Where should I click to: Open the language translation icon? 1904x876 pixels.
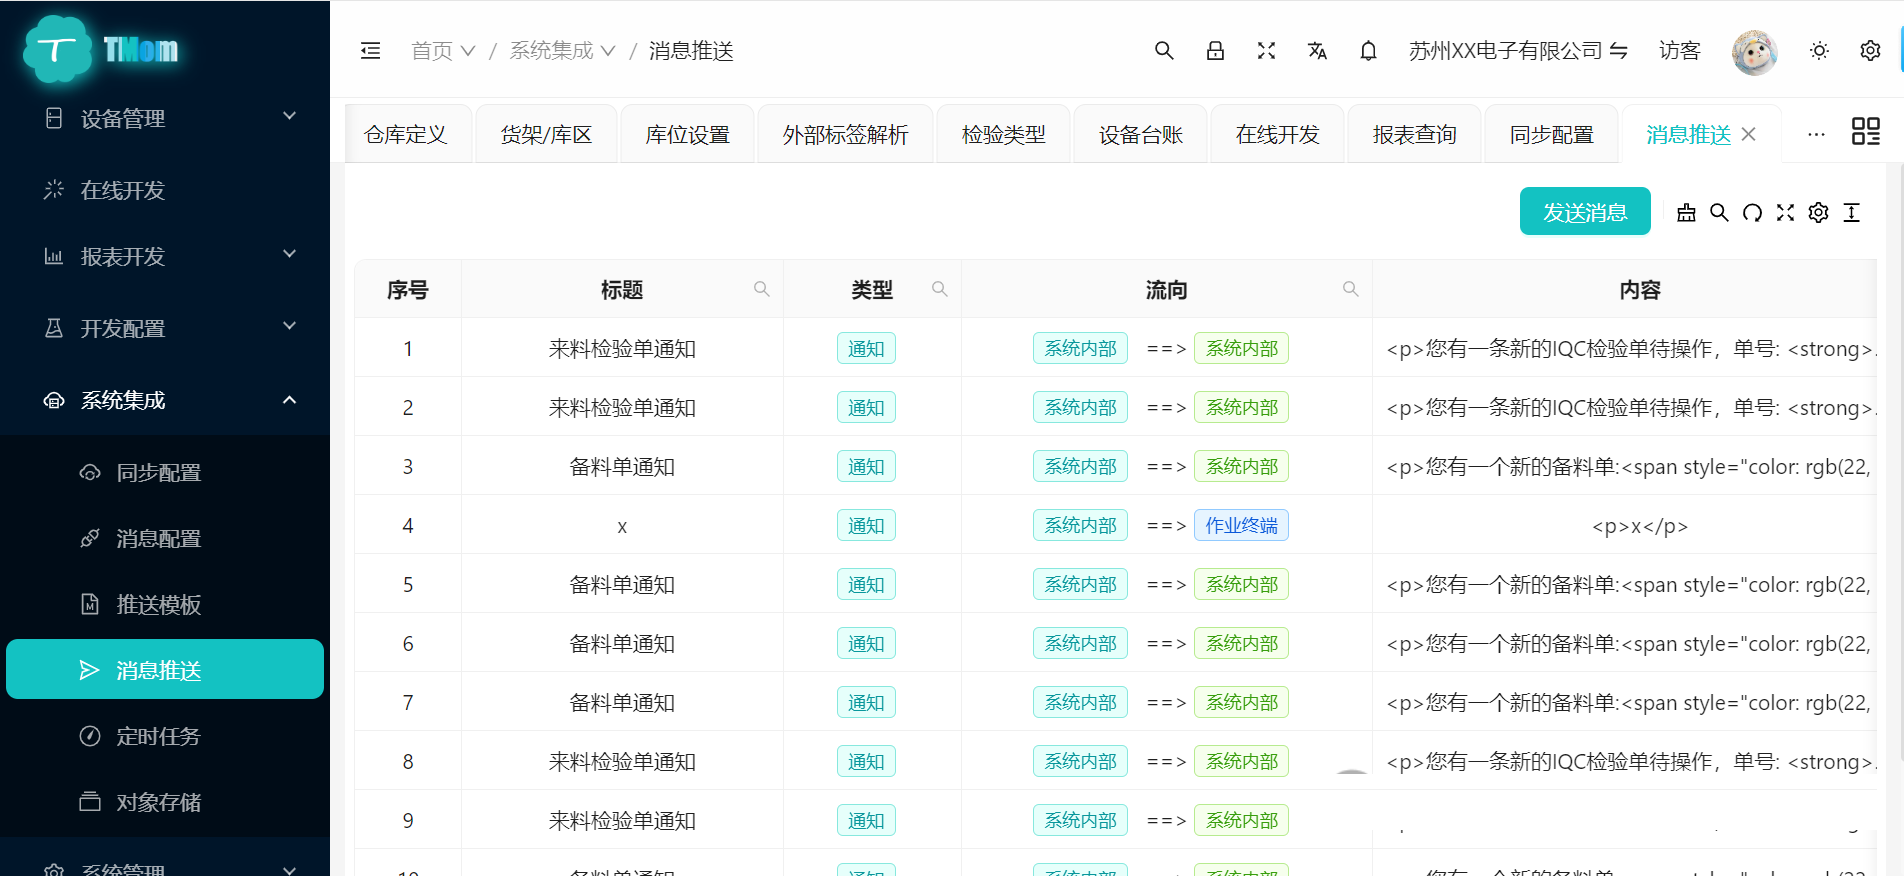tap(1317, 51)
